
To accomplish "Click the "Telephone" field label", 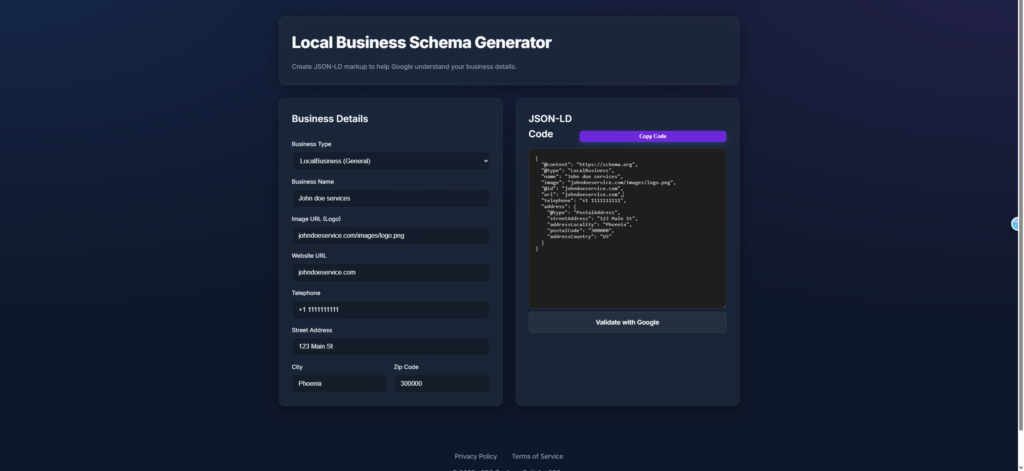I will click(306, 293).
